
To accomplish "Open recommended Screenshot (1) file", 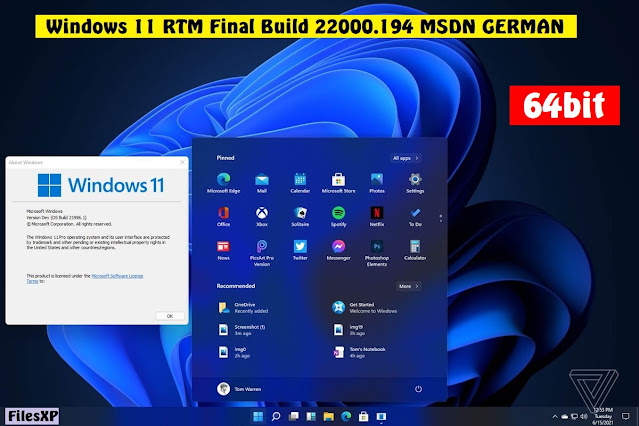I will pyautogui.click(x=242, y=330).
